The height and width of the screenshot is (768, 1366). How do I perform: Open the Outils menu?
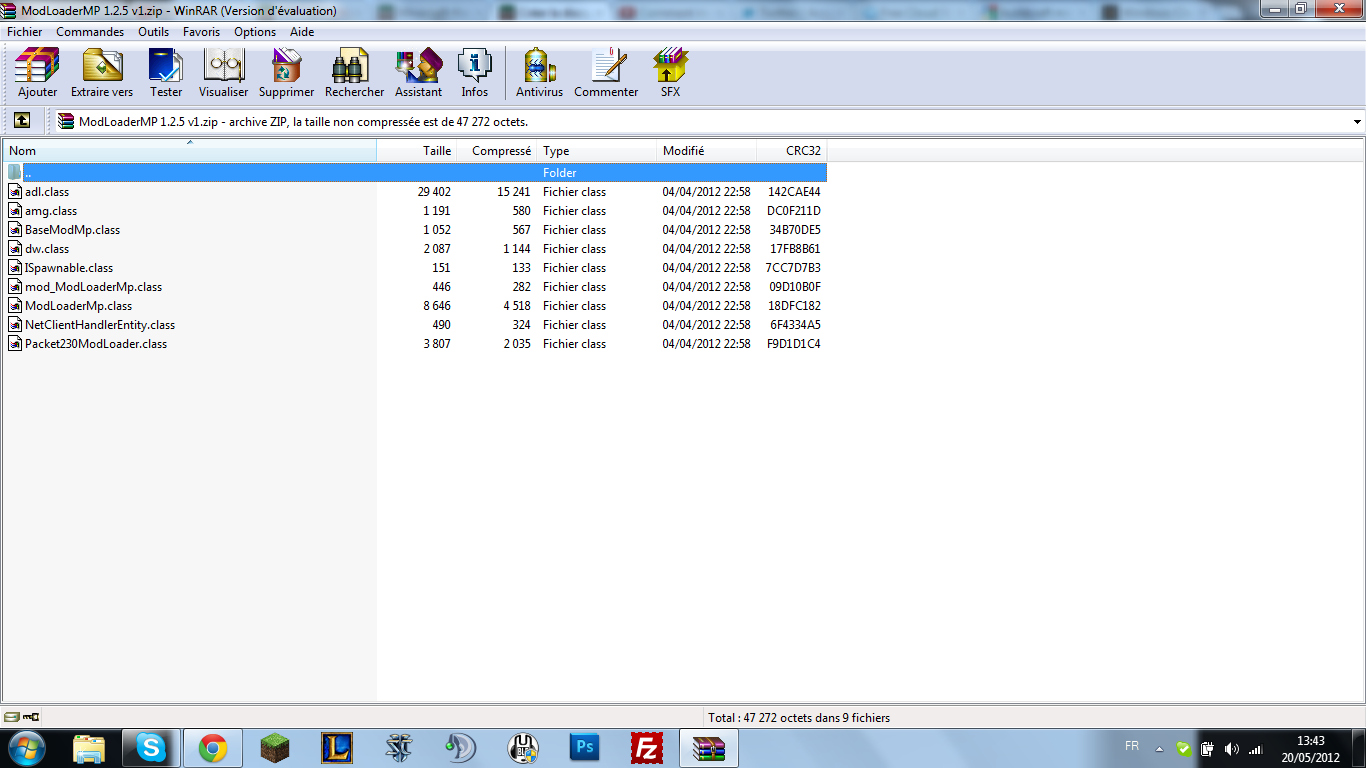point(154,32)
